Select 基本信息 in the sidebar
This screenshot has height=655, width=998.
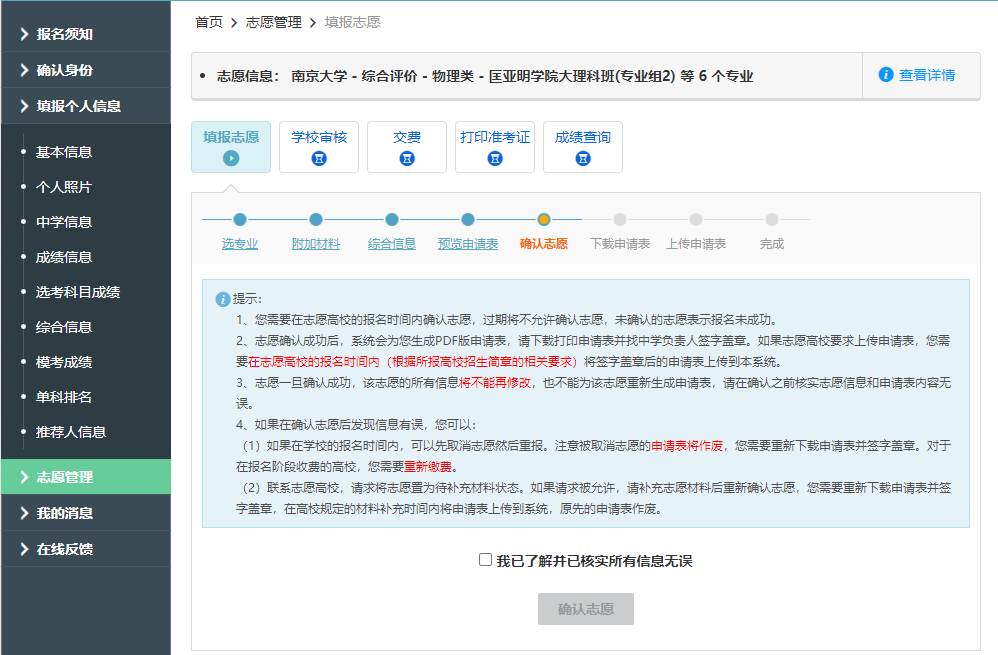(64, 152)
